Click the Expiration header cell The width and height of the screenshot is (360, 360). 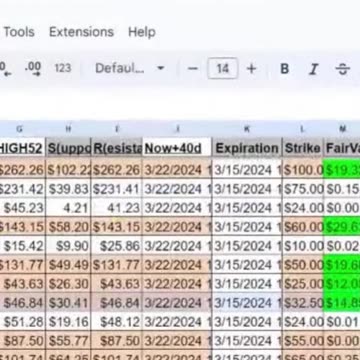[x=247, y=148]
